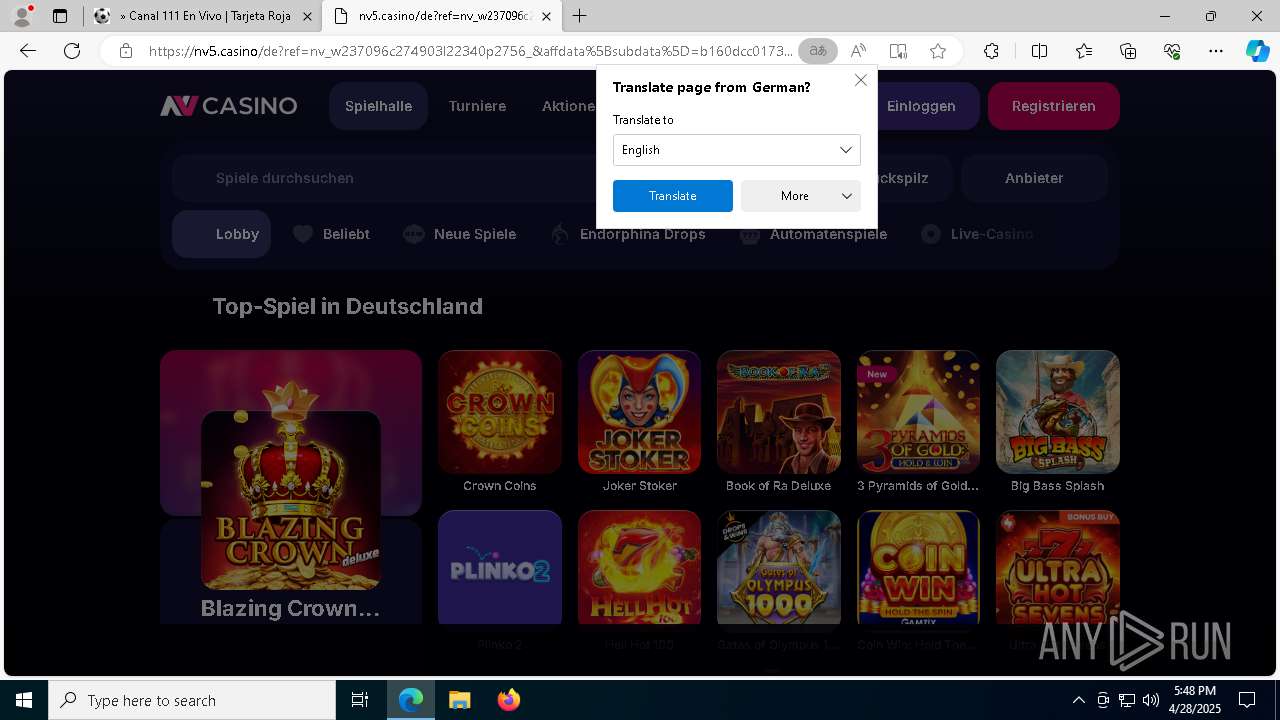Open the Turniere menu item
This screenshot has width=1280, height=720.
click(x=477, y=106)
